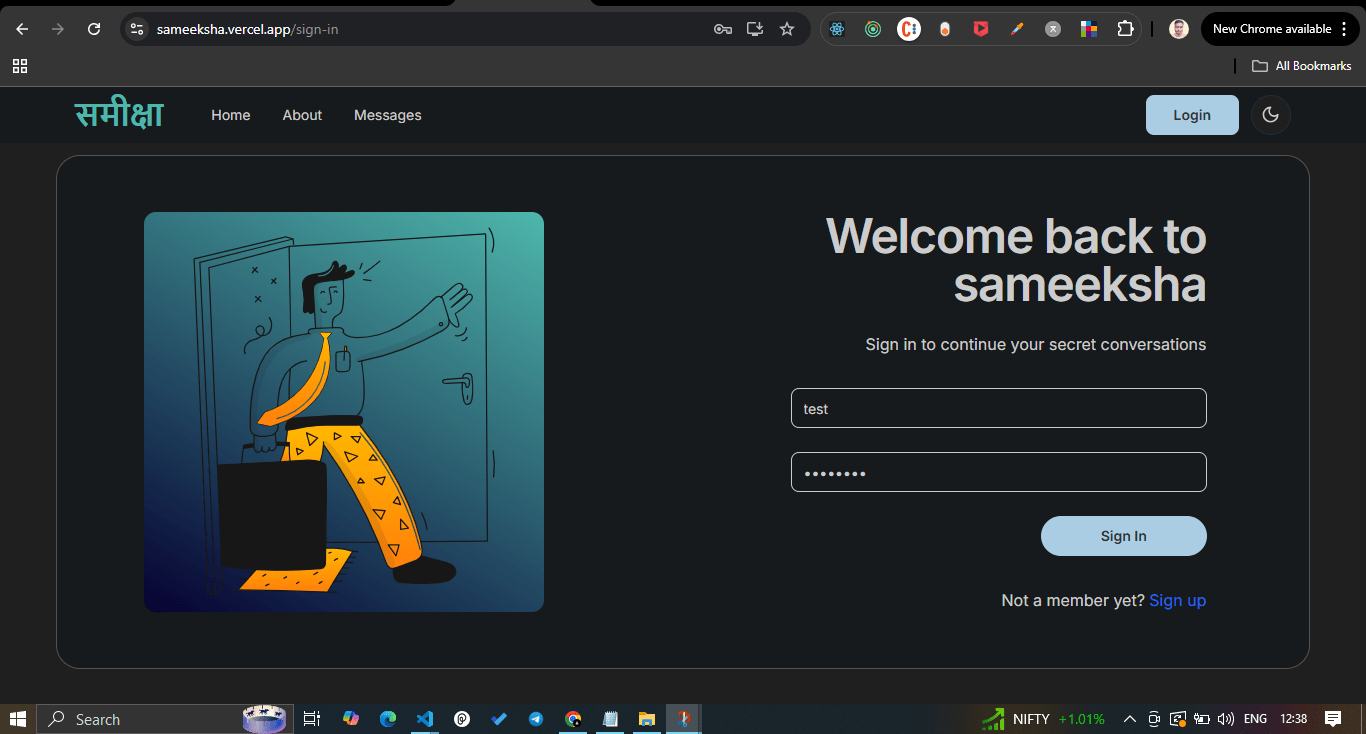Follow the Sign up link
1366x734 pixels.
1178,600
